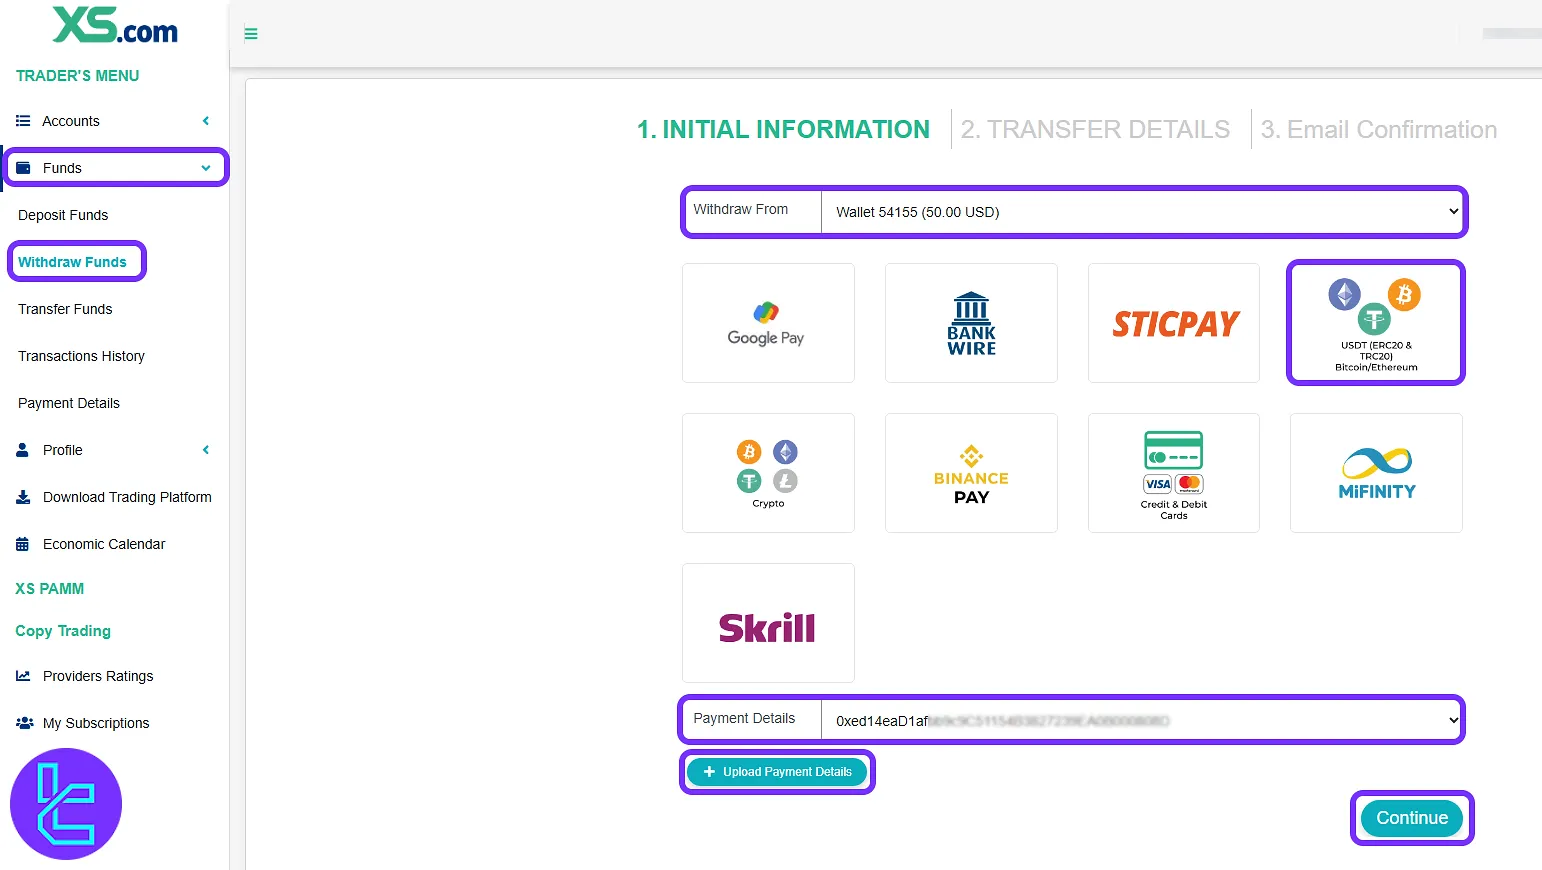Click the Download Trading Platform icon
The height and width of the screenshot is (870, 1542).
point(23,497)
